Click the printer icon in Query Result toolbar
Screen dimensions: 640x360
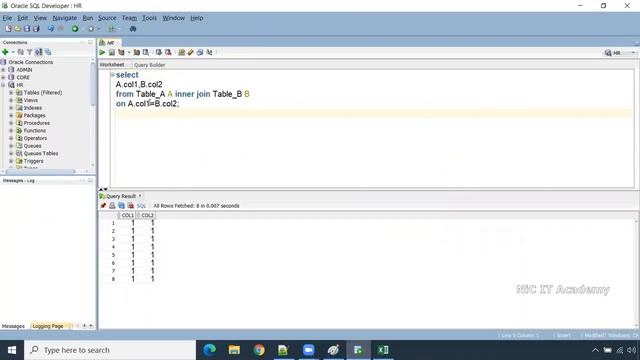pos(112,206)
